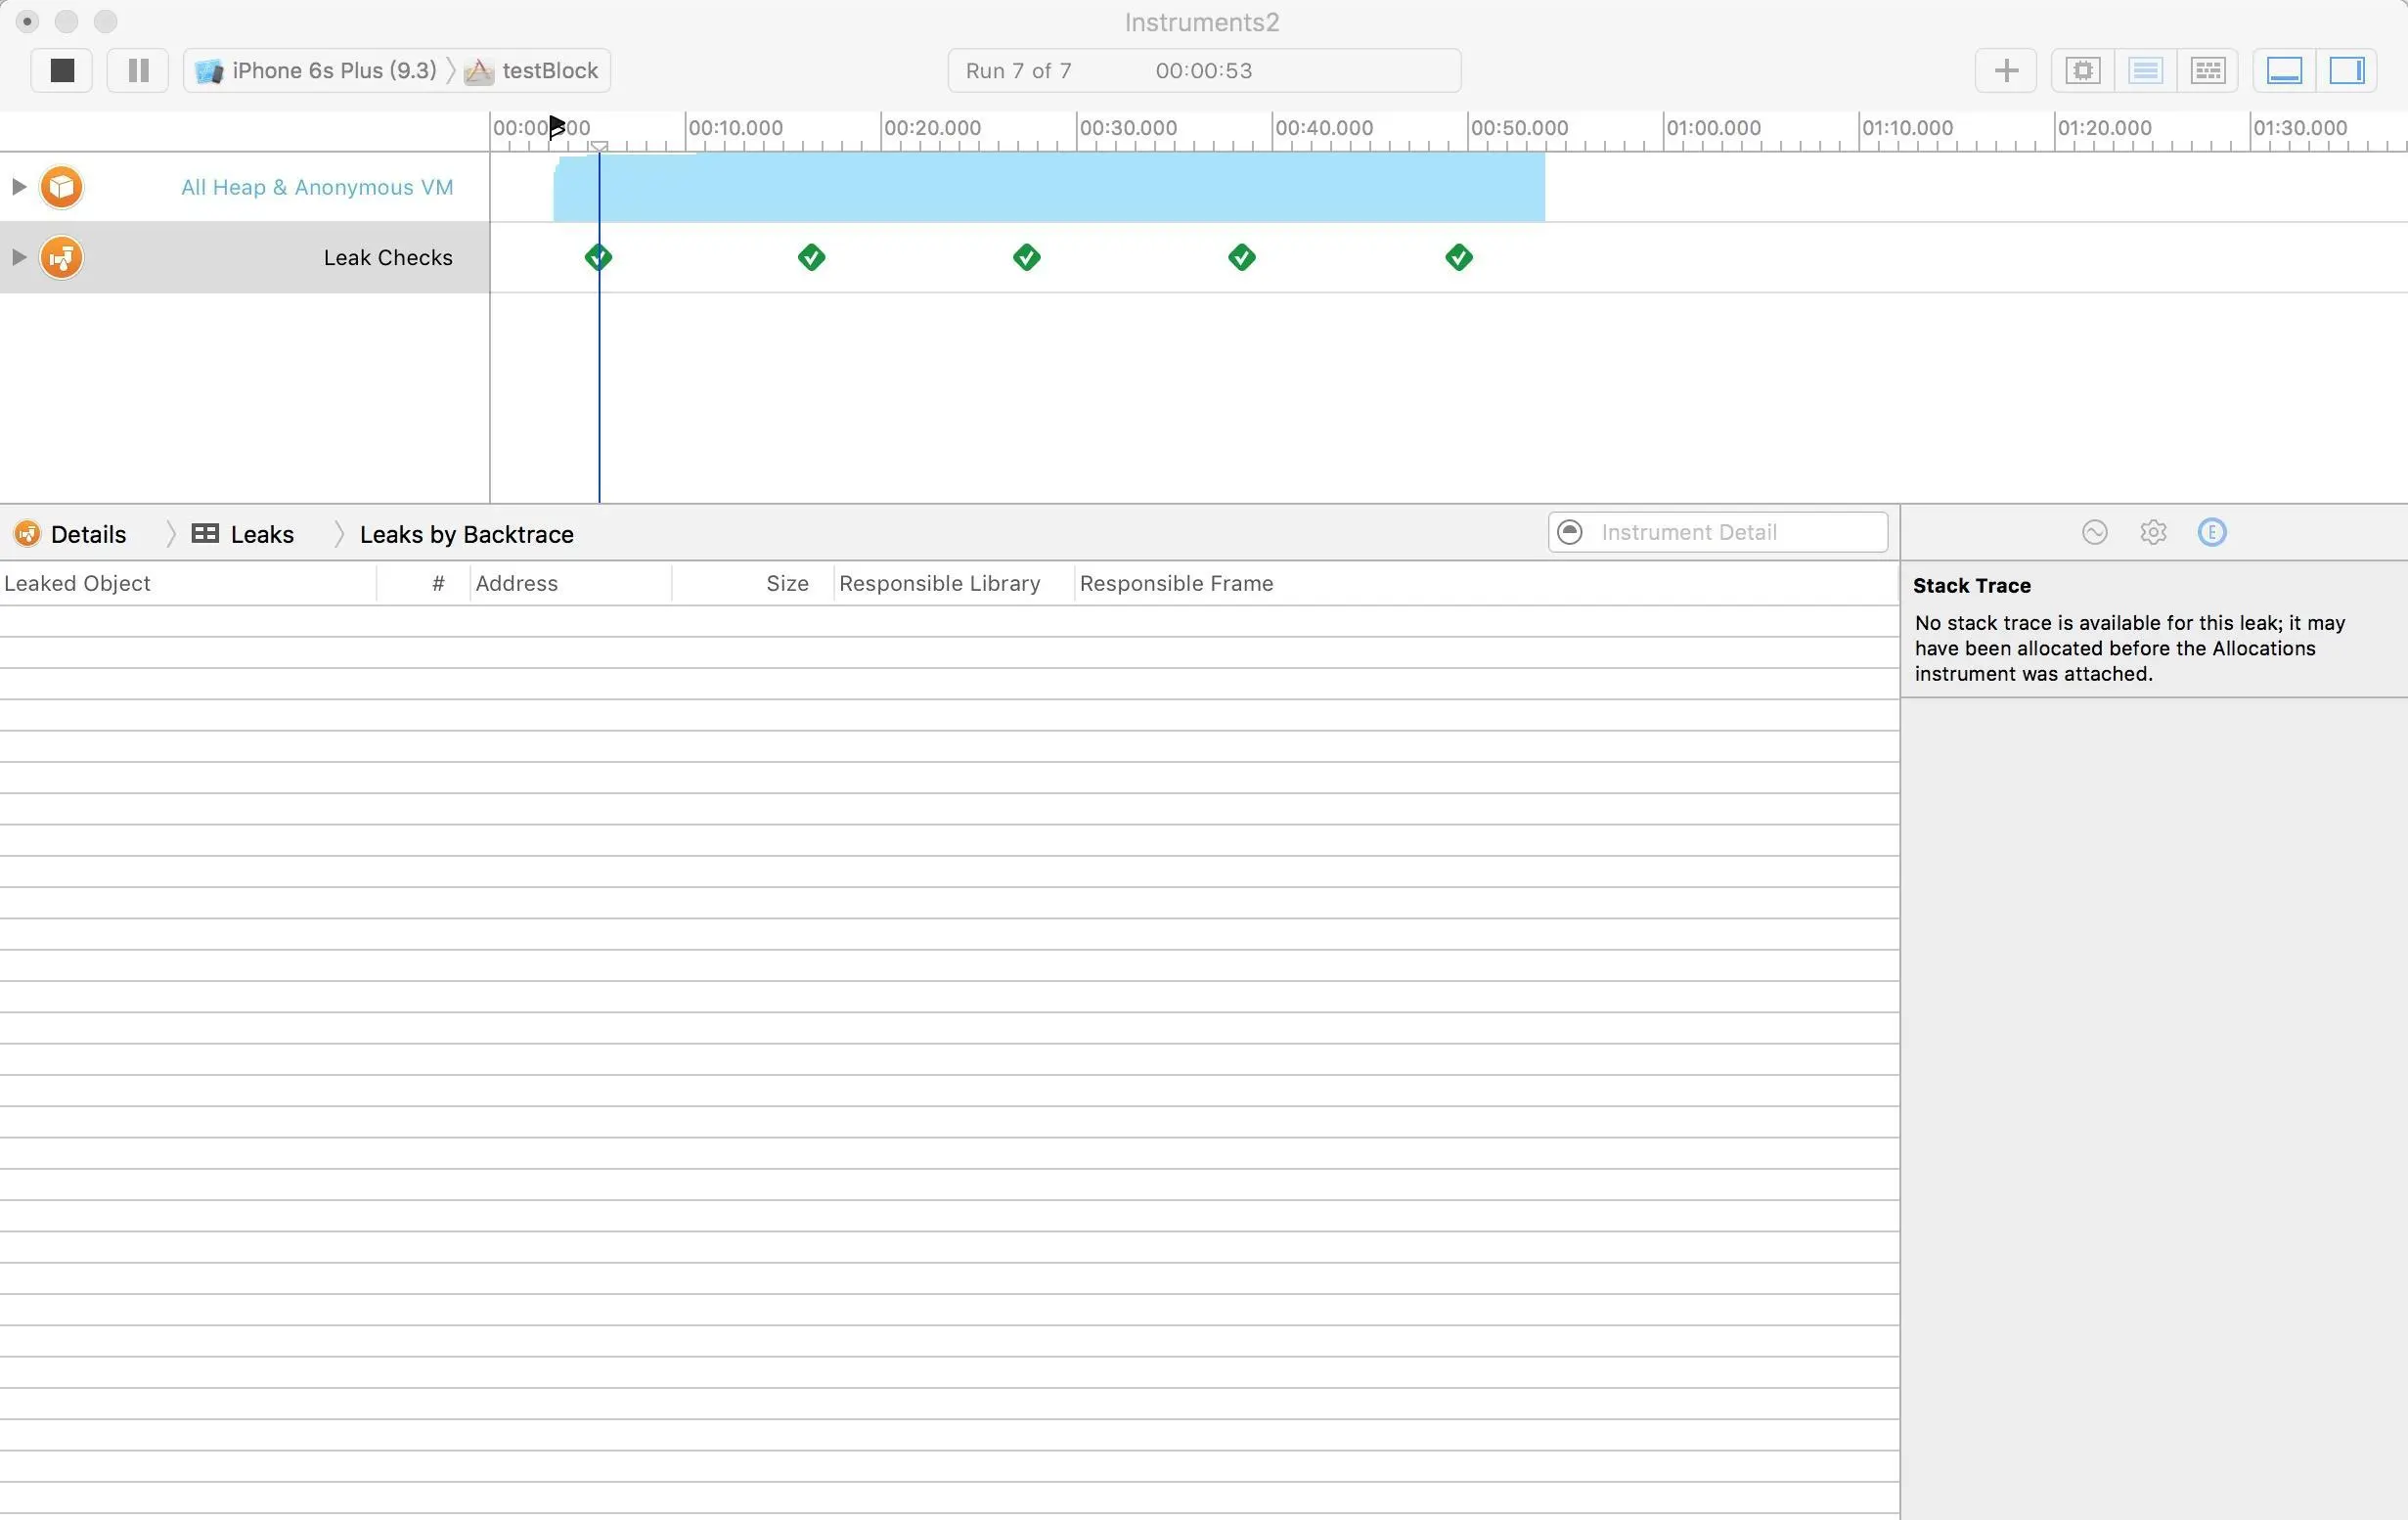Select the Leaks instrument icon

pos(61,257)
